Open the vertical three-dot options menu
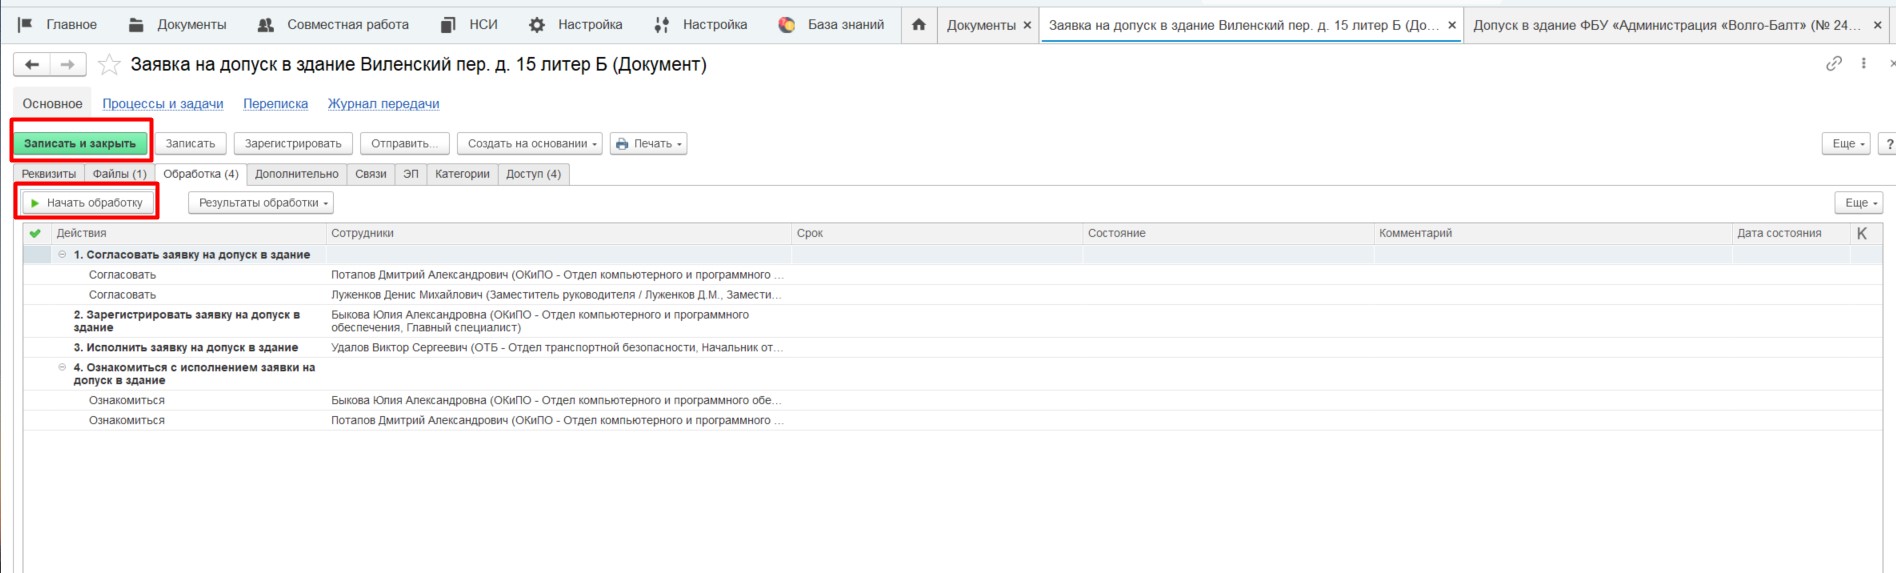Screen dimensions: 1896x573 coord(1863,64)
